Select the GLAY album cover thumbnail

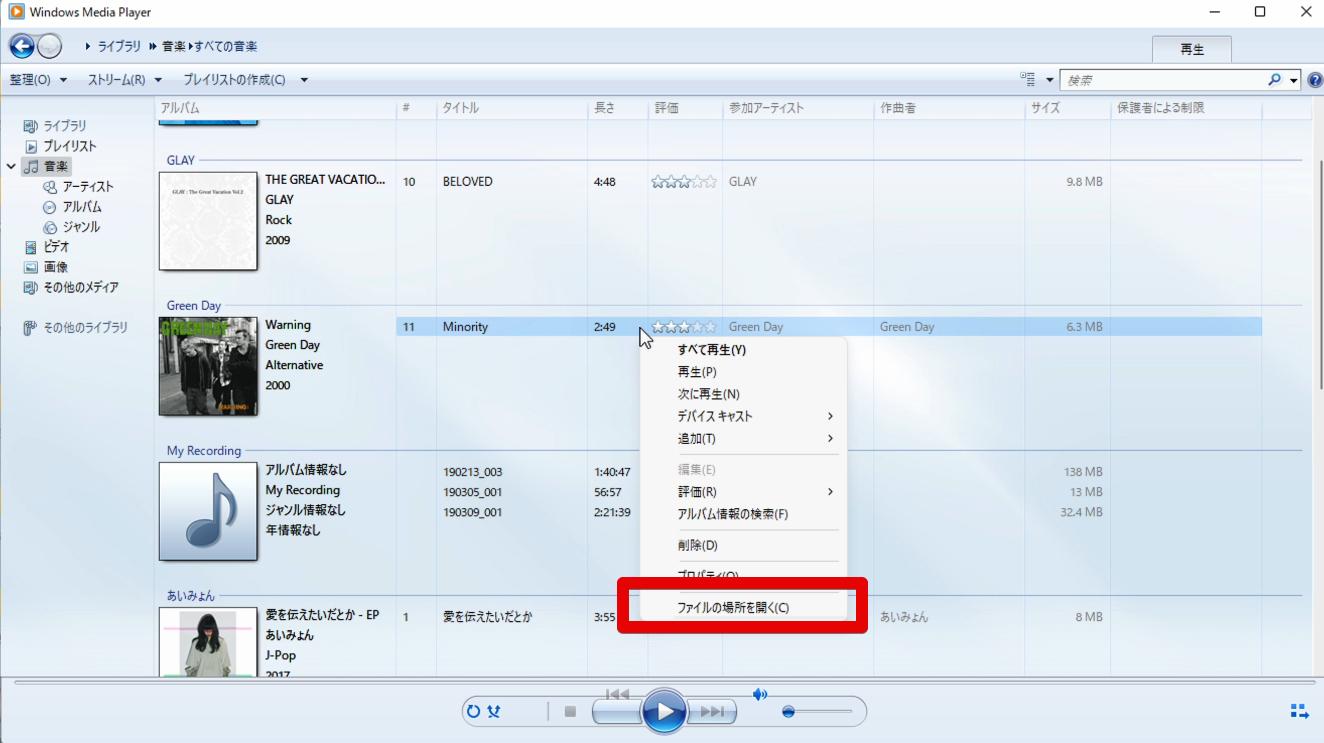[208, 221]
